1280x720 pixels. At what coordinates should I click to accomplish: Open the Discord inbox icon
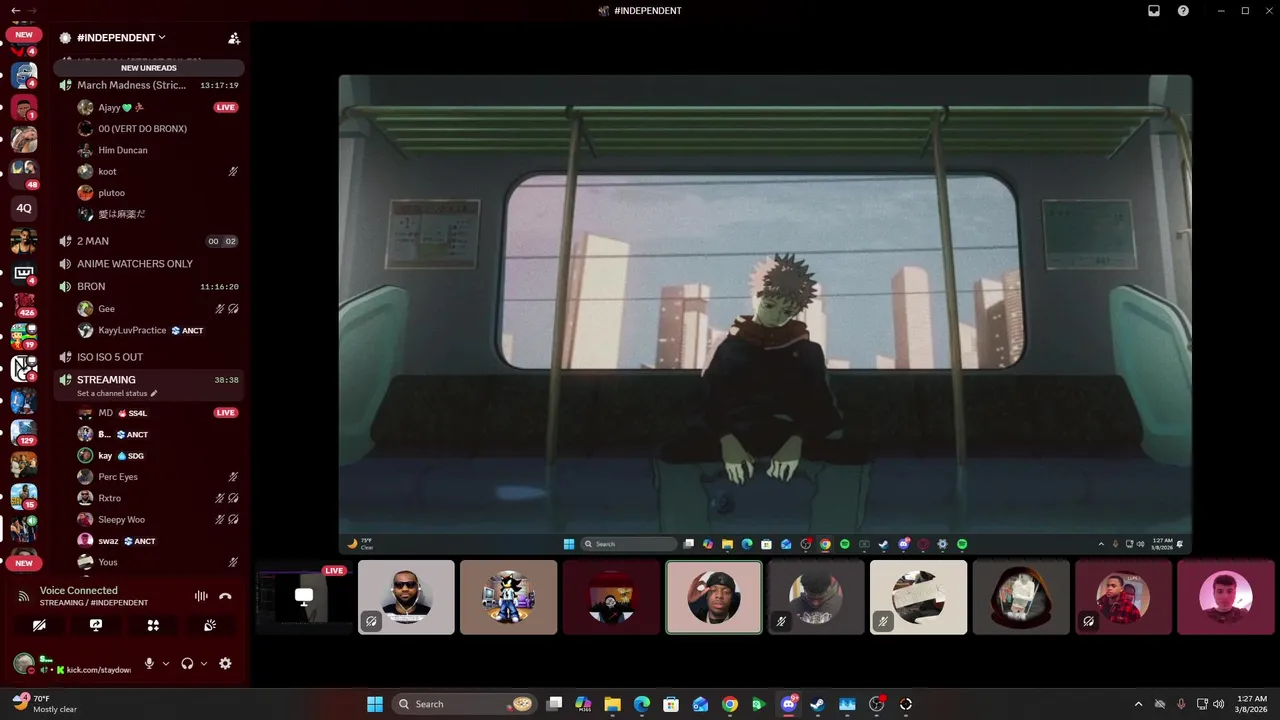(1154, 11)
